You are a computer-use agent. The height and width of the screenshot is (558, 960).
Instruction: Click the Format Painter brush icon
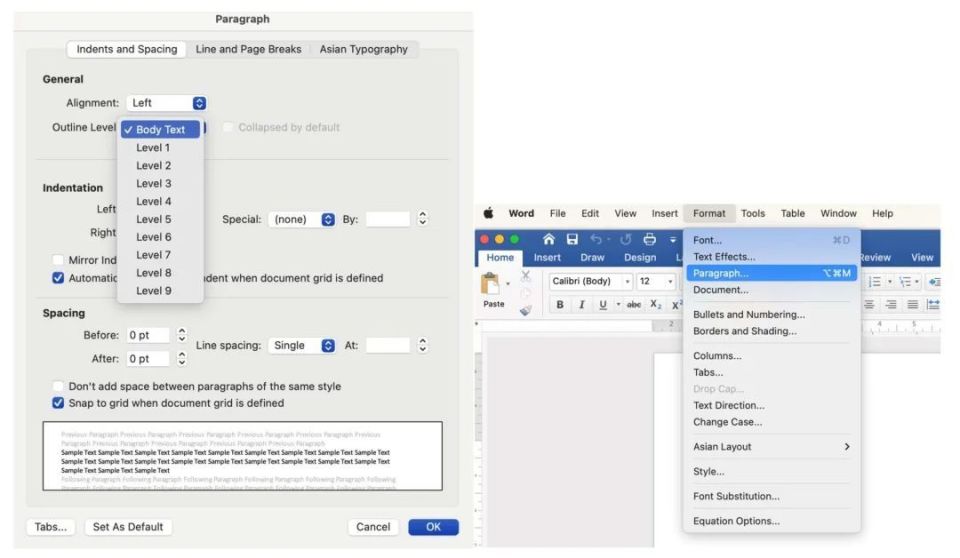point(525,311)
